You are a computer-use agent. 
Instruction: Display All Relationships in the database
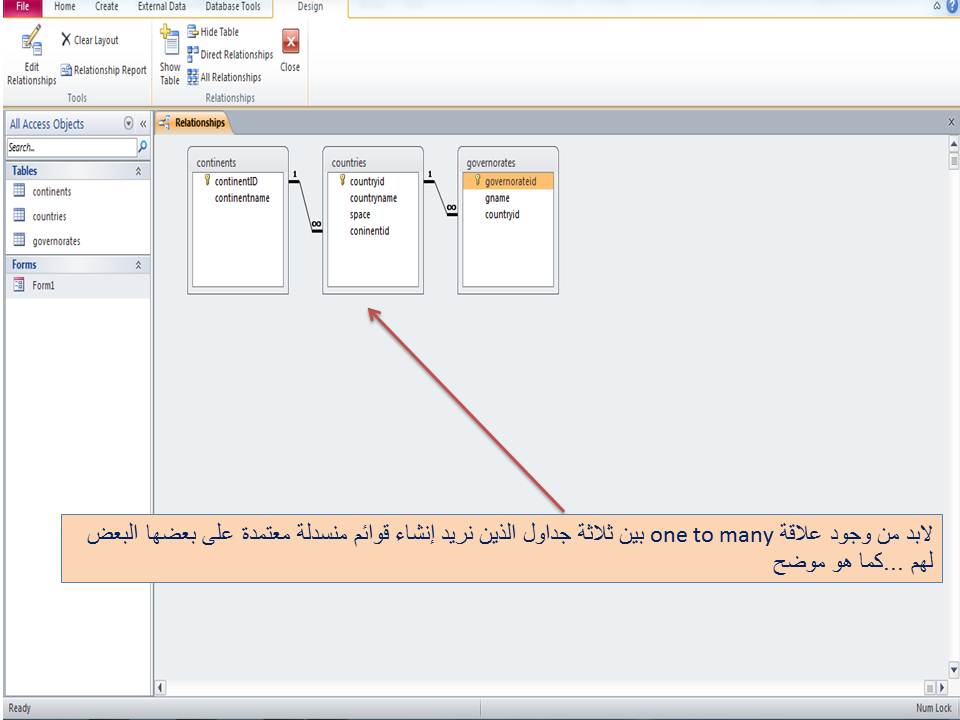click(226, 77)
